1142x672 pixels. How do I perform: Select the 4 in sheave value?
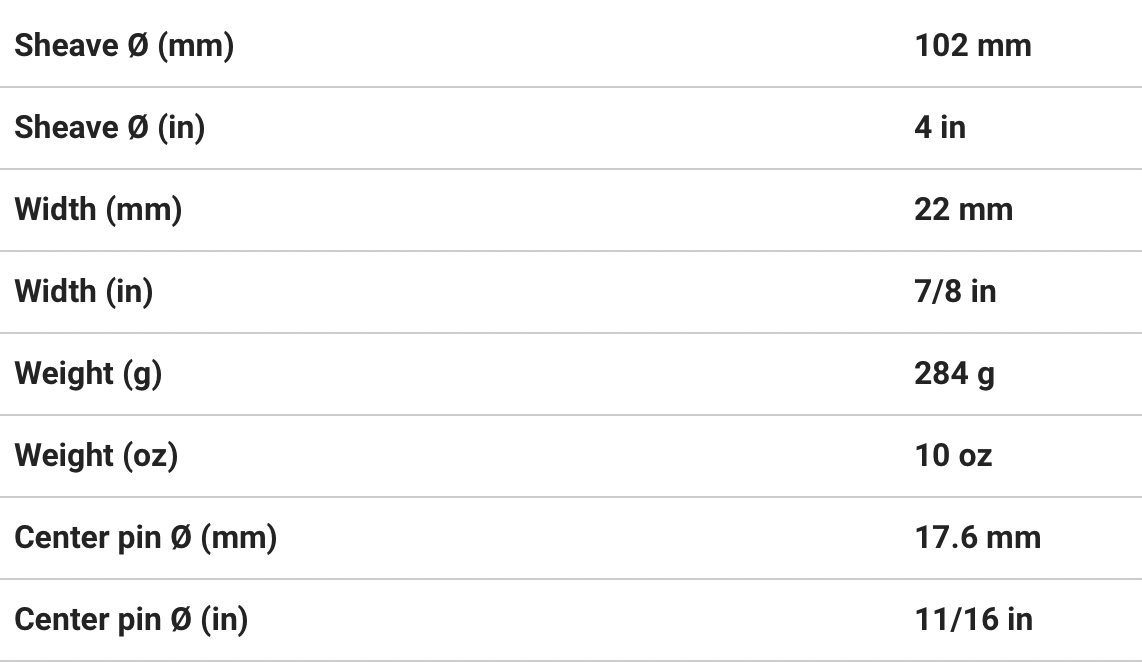click(x=940, y=128)
